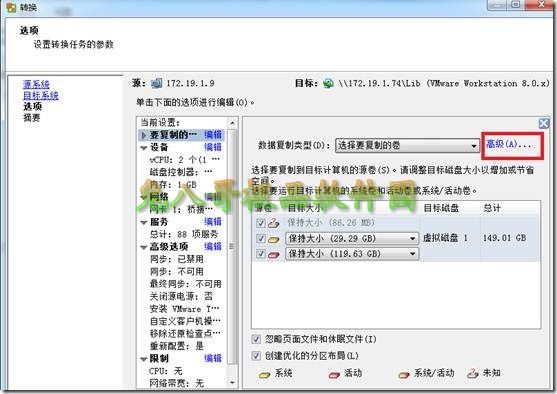Open the 保持大小 (29.29 GB) dropdown
557x394 pixels.
tap(352, 238)
